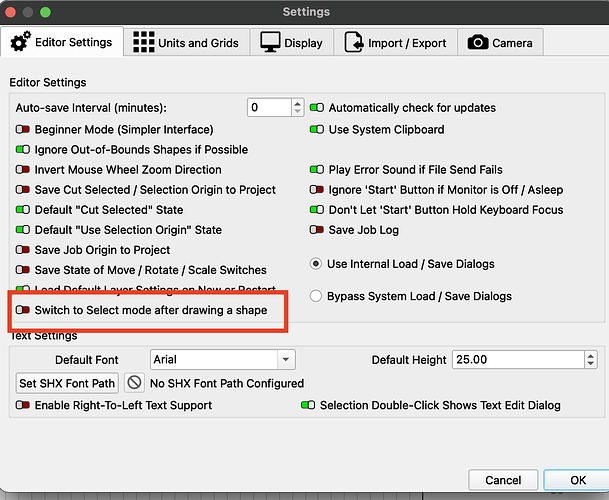Toggle Use System Clipboard switch
The width and height of the screenshot is (609, 500).
point(317,129)
